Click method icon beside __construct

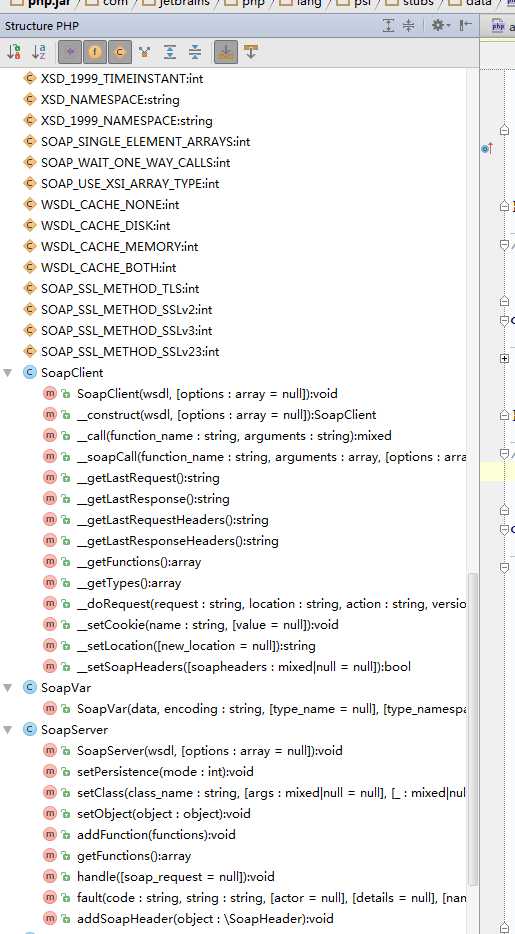pyautogui.click(x=50, y=415)
